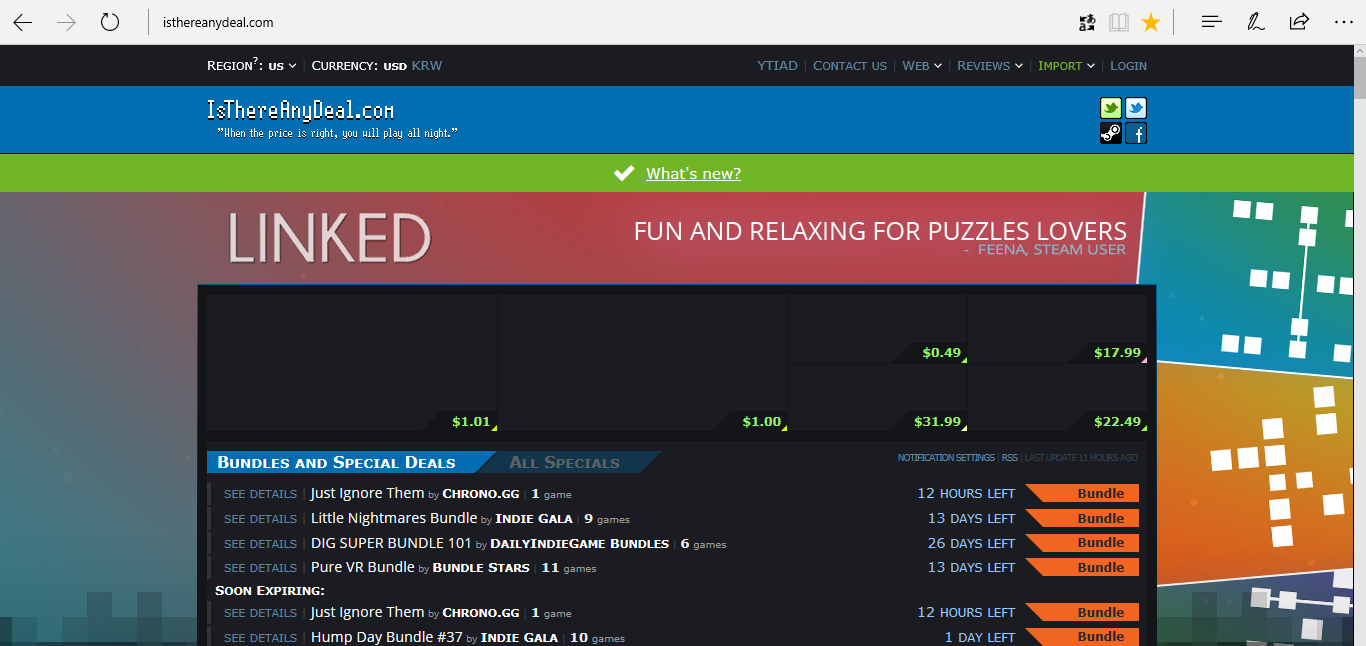Image resolution: width=1366 pixels, height=646 pixels.
Task: Click Bundle button for Little Nightmares Bundle
Action: click(1083, 518)
